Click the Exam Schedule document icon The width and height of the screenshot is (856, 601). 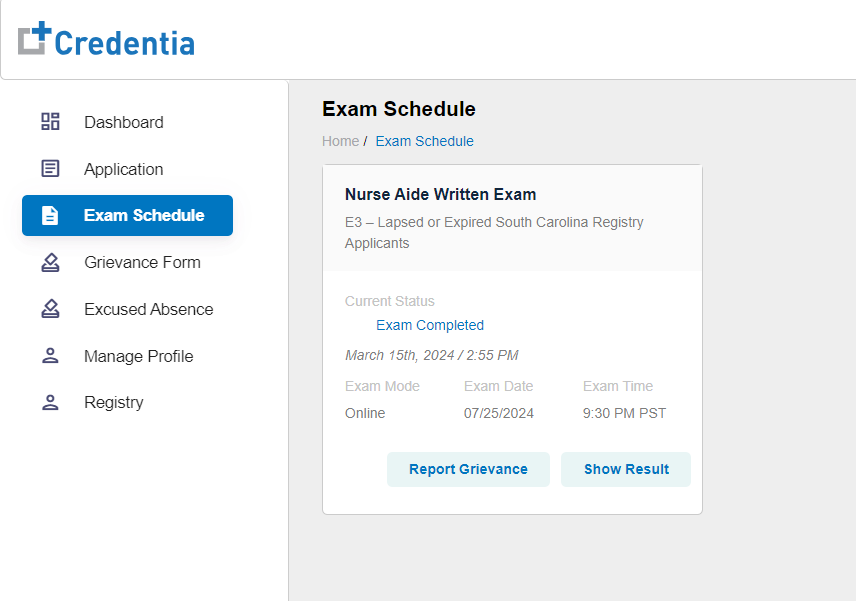[50, 216]
